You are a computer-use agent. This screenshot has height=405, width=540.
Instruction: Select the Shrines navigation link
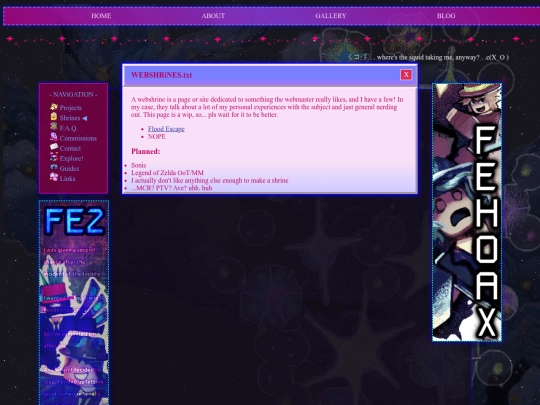point(70,118)
